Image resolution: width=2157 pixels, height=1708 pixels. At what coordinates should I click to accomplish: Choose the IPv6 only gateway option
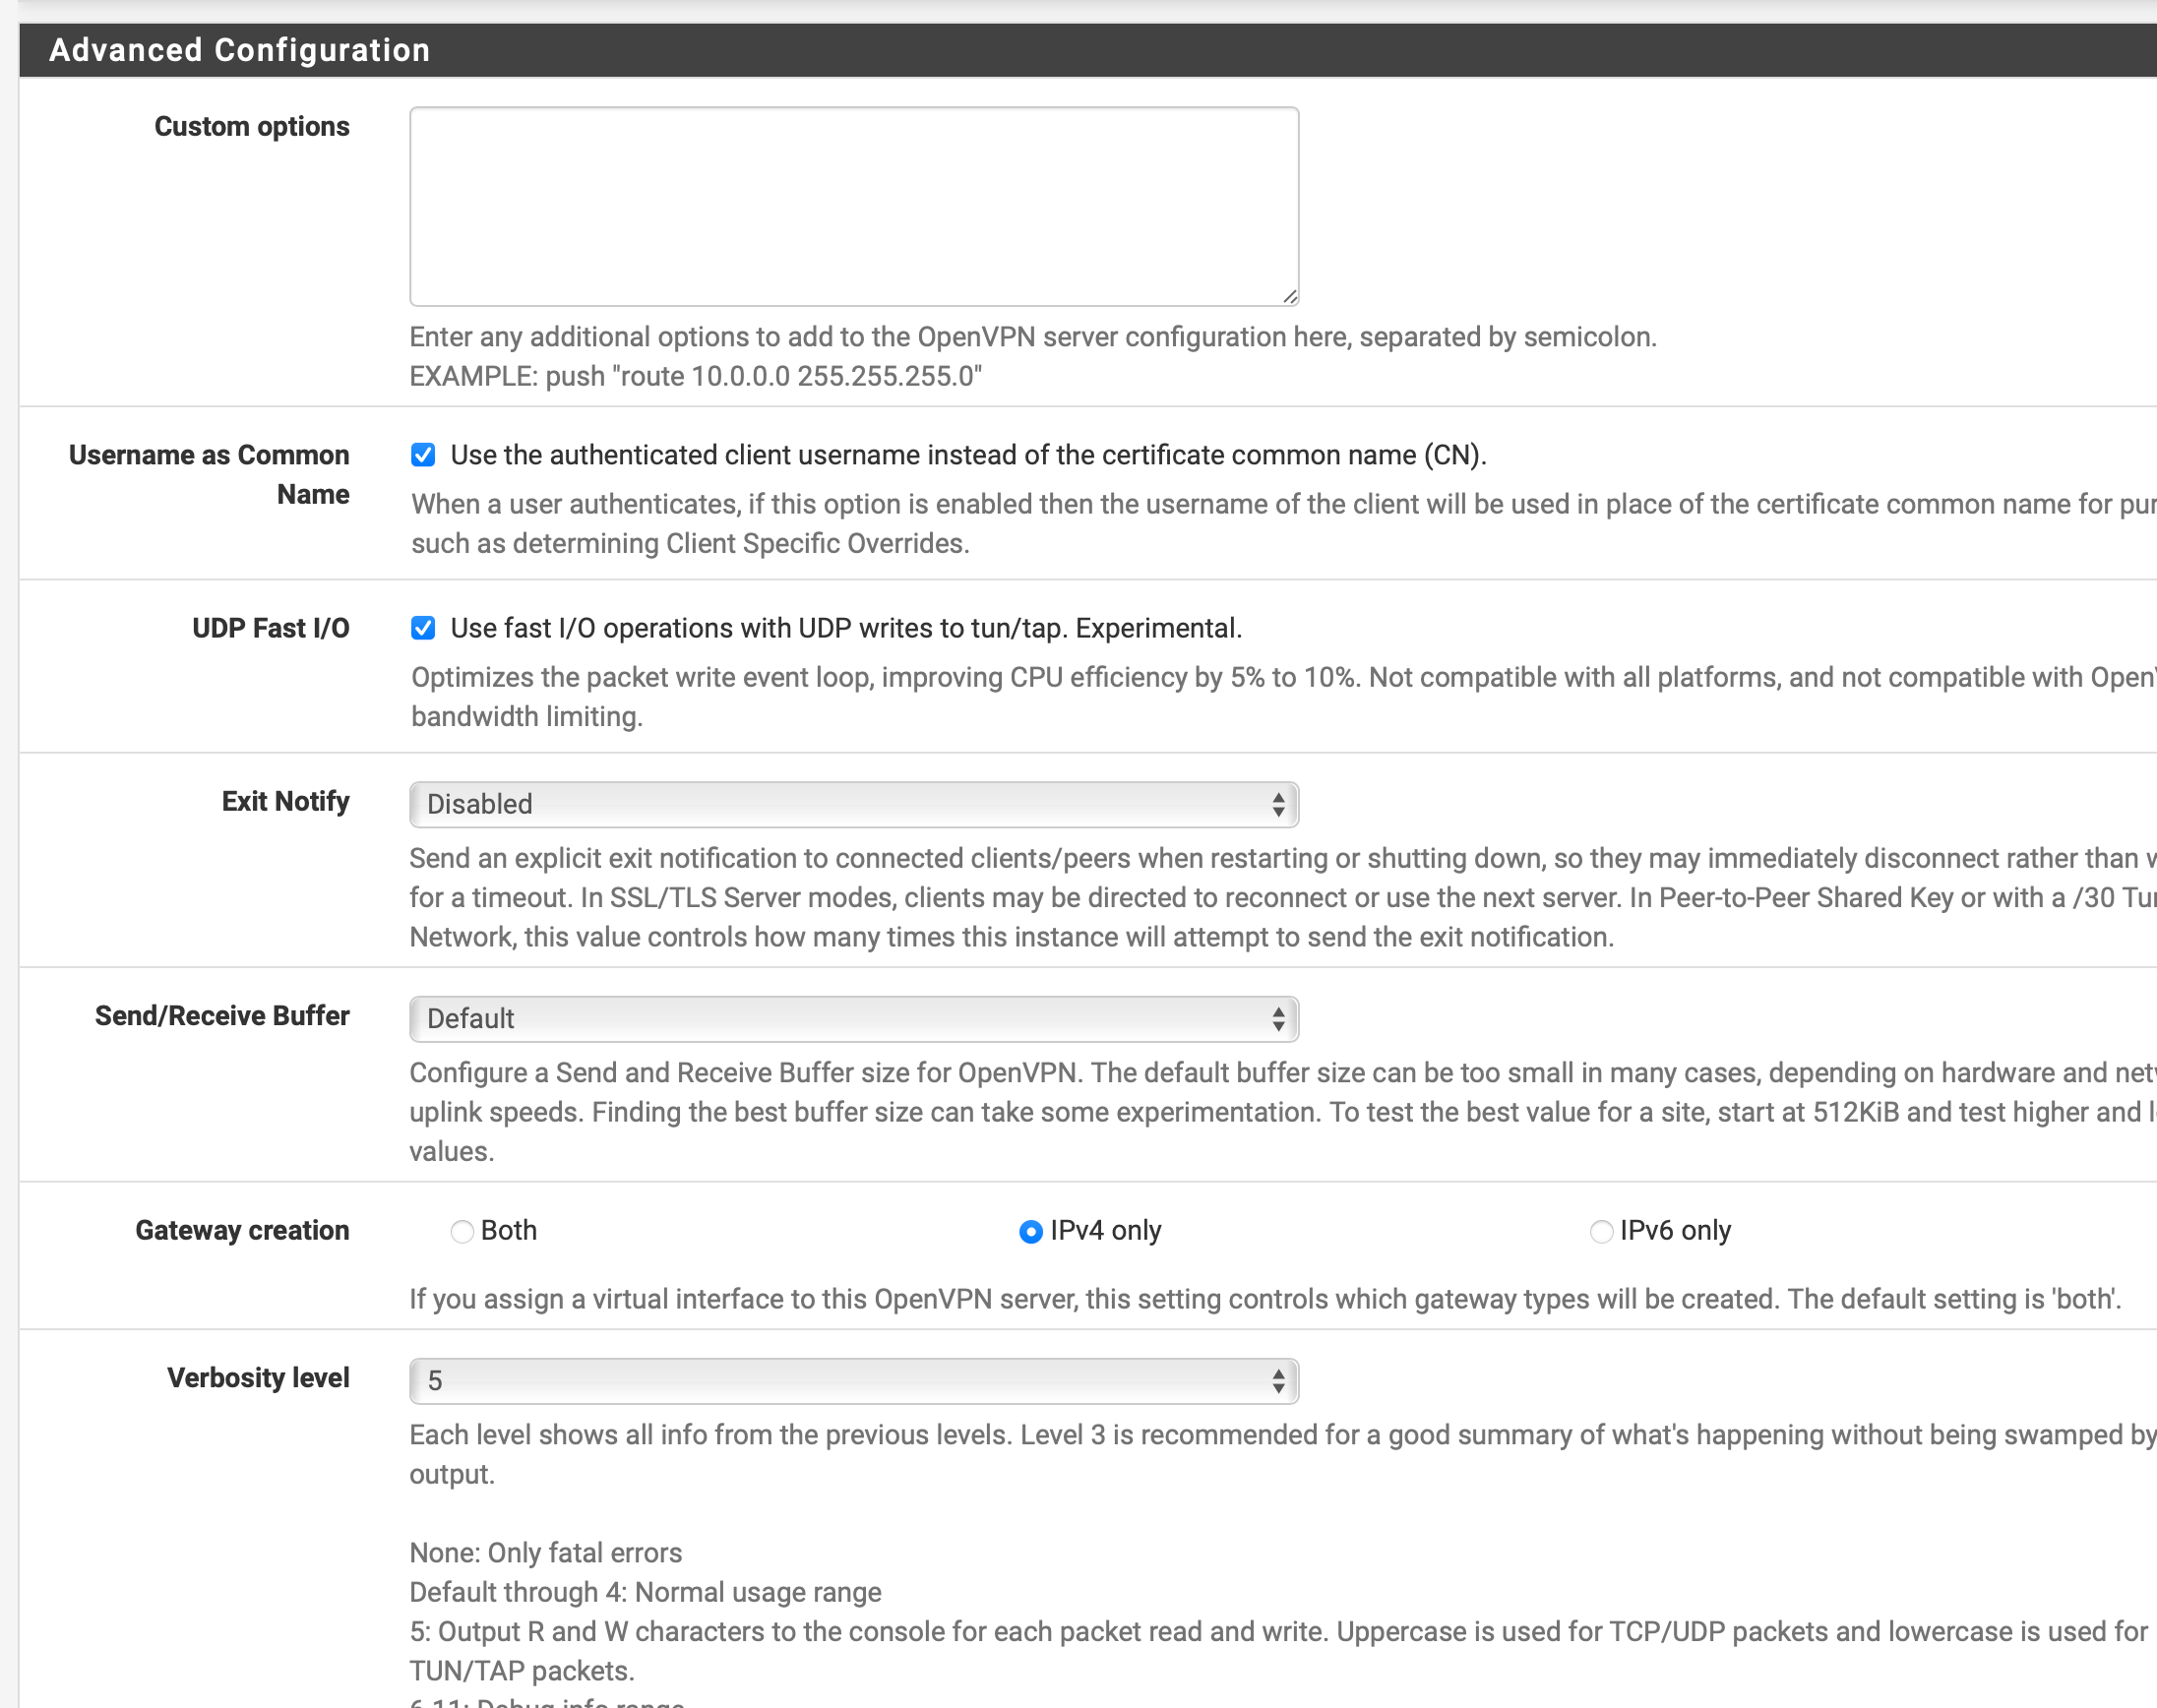(x=1600, y=1231)
